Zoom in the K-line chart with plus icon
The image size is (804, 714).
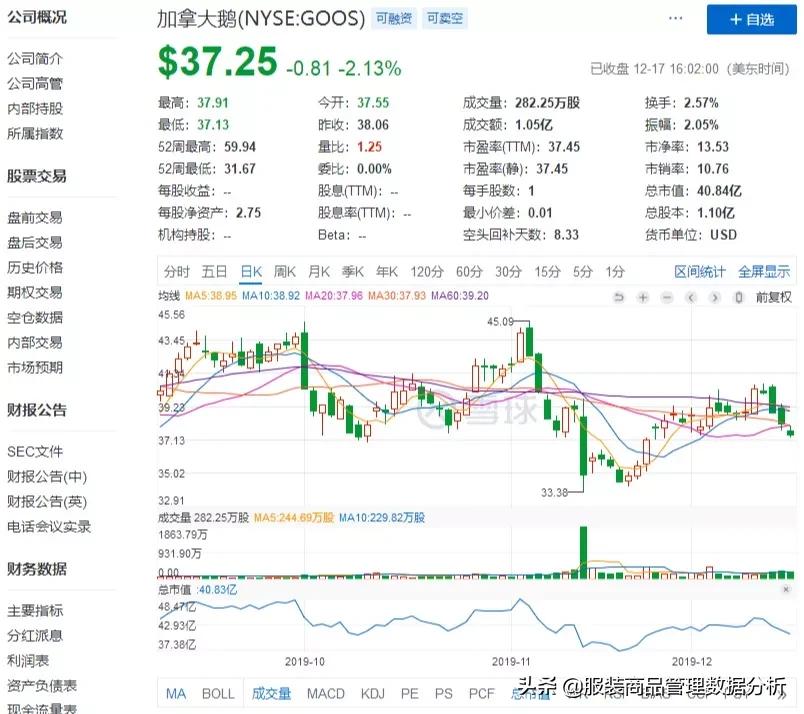point(642,297)
